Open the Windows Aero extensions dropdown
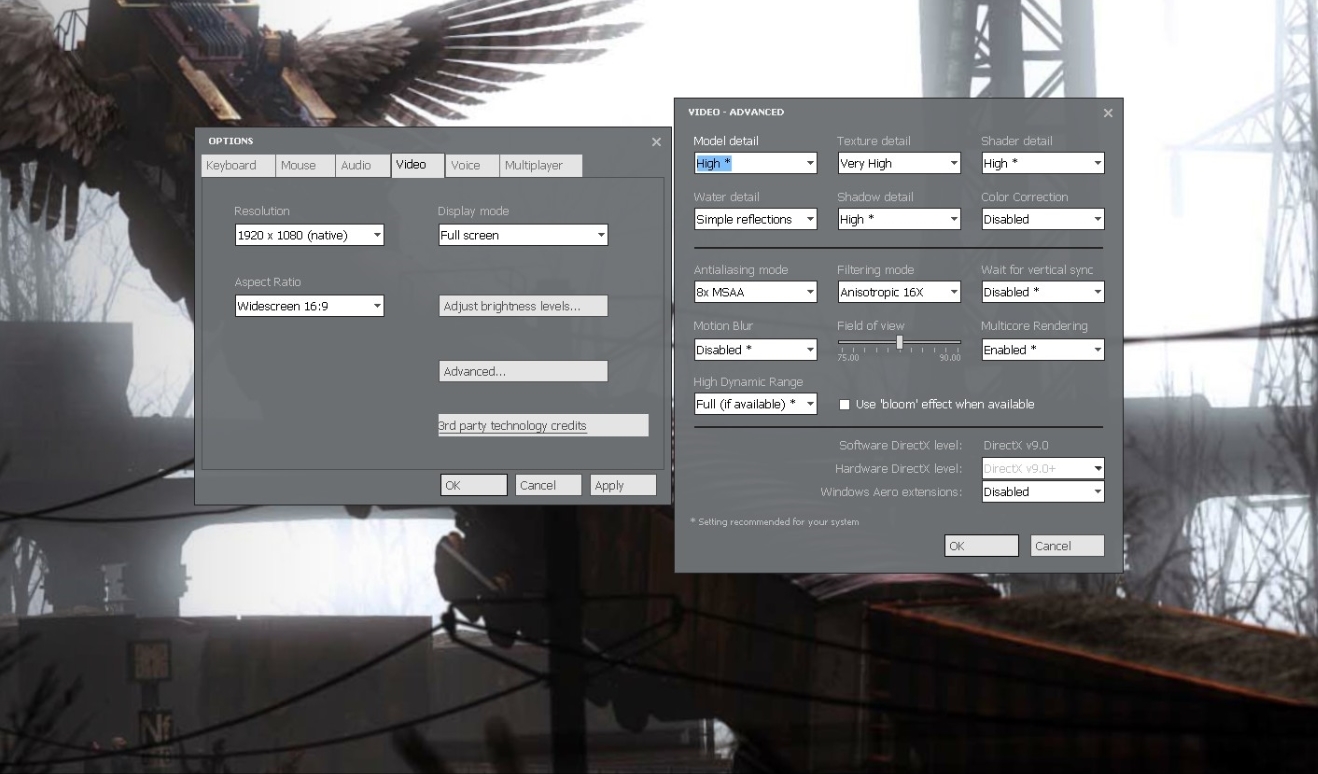 point(1043,492)
